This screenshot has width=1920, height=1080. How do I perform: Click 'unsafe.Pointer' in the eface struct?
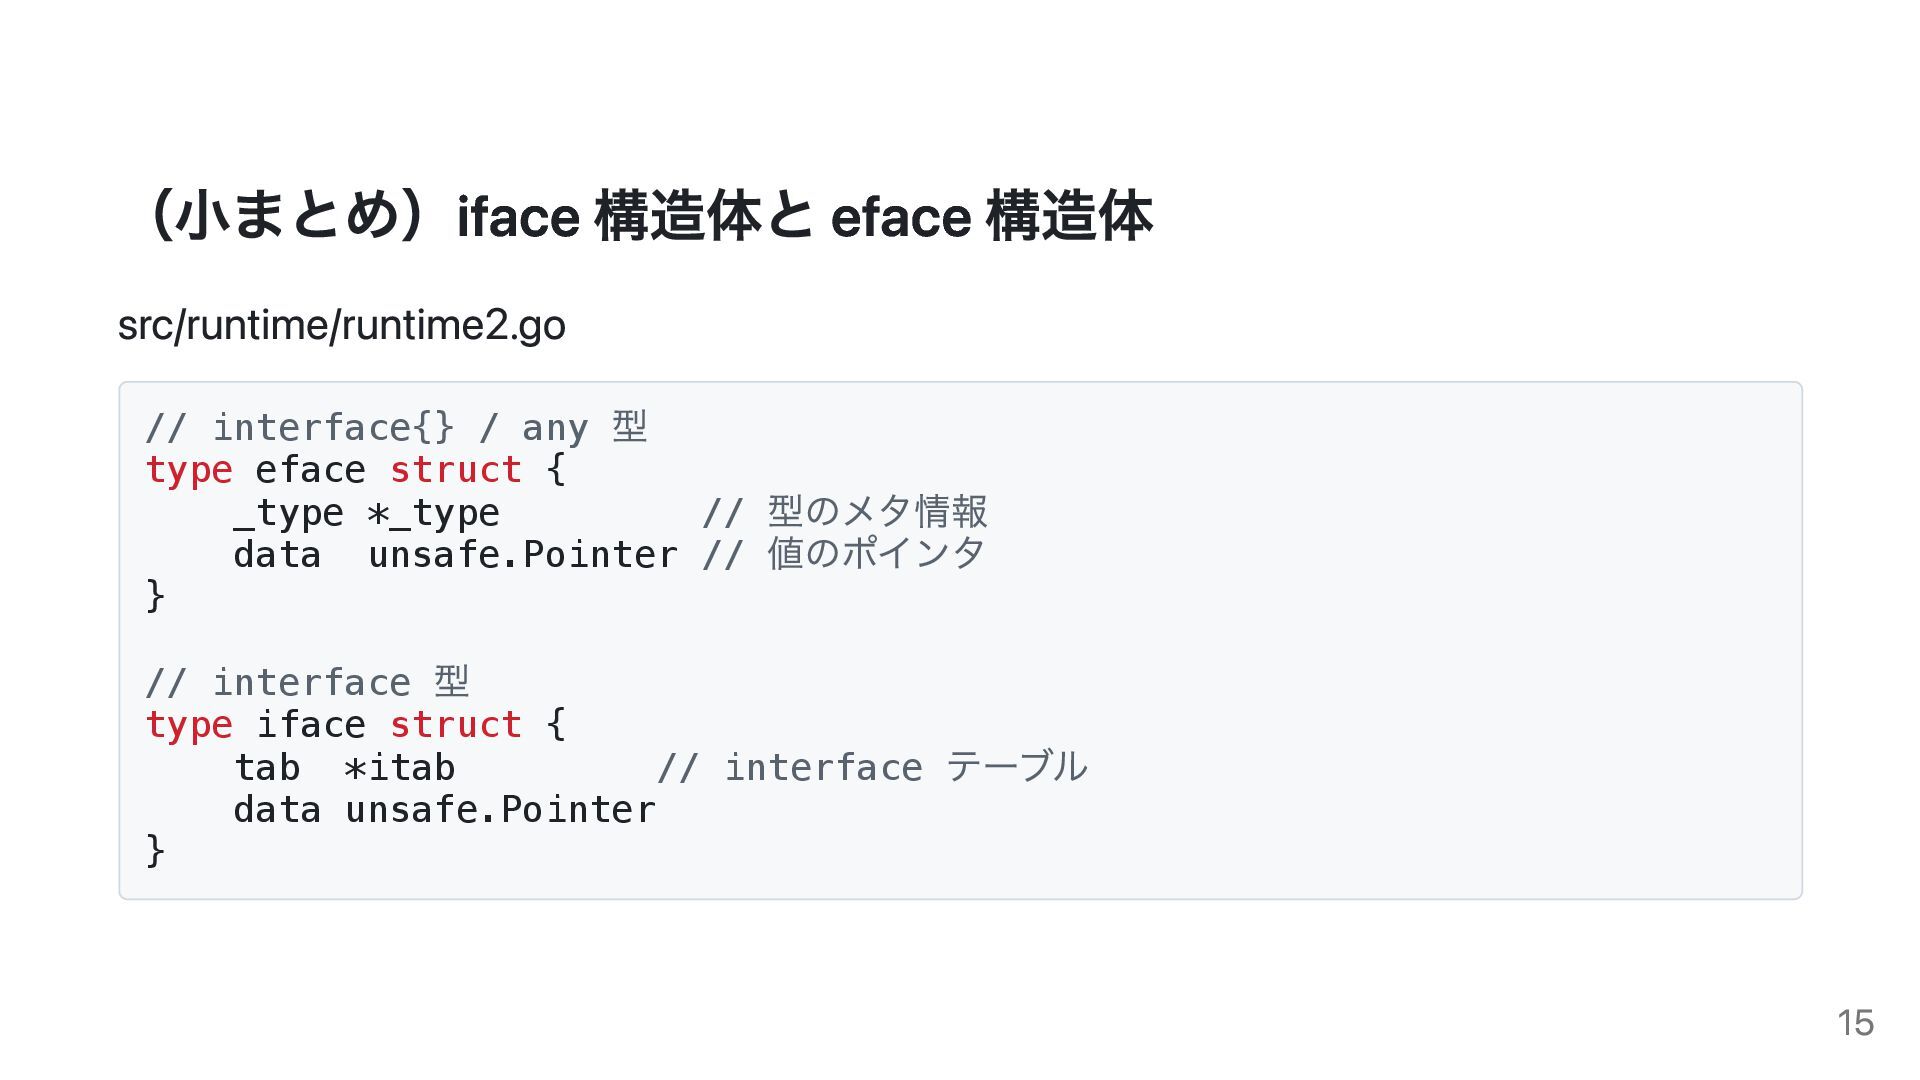coord(523,555)
